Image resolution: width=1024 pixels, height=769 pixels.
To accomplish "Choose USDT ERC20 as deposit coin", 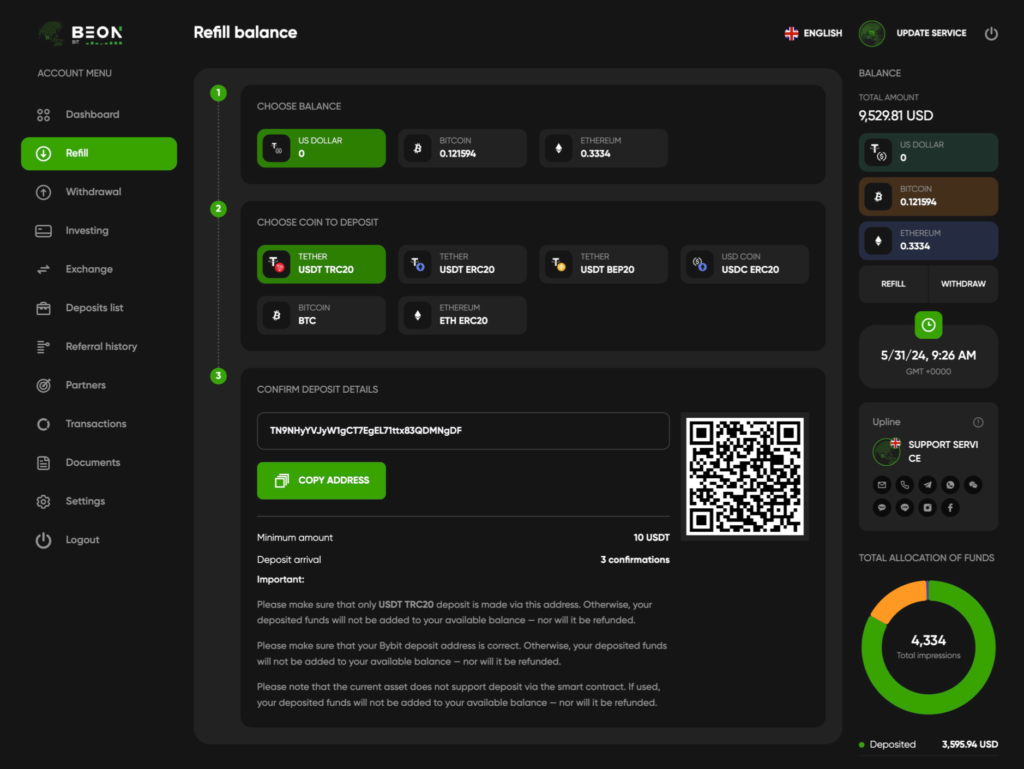I will tap(462, 264).
